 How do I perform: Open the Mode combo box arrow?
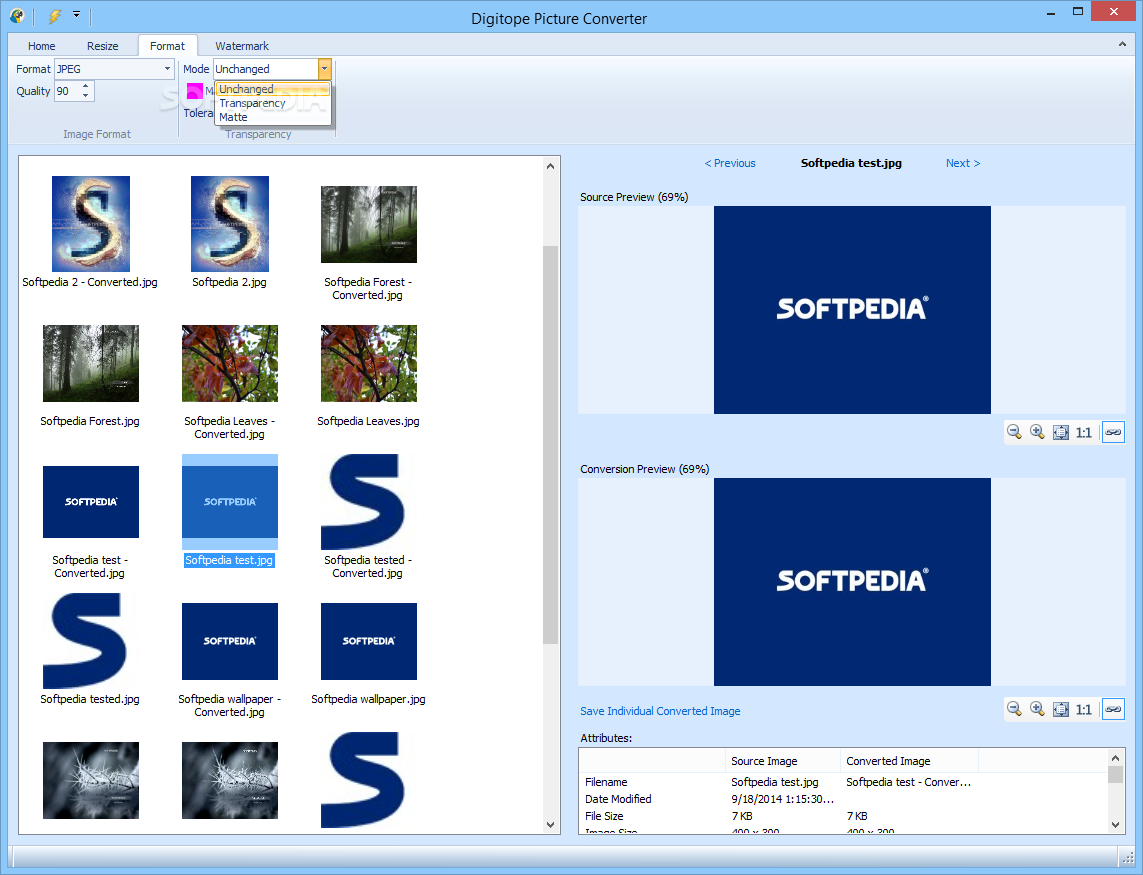click(325, 69)
